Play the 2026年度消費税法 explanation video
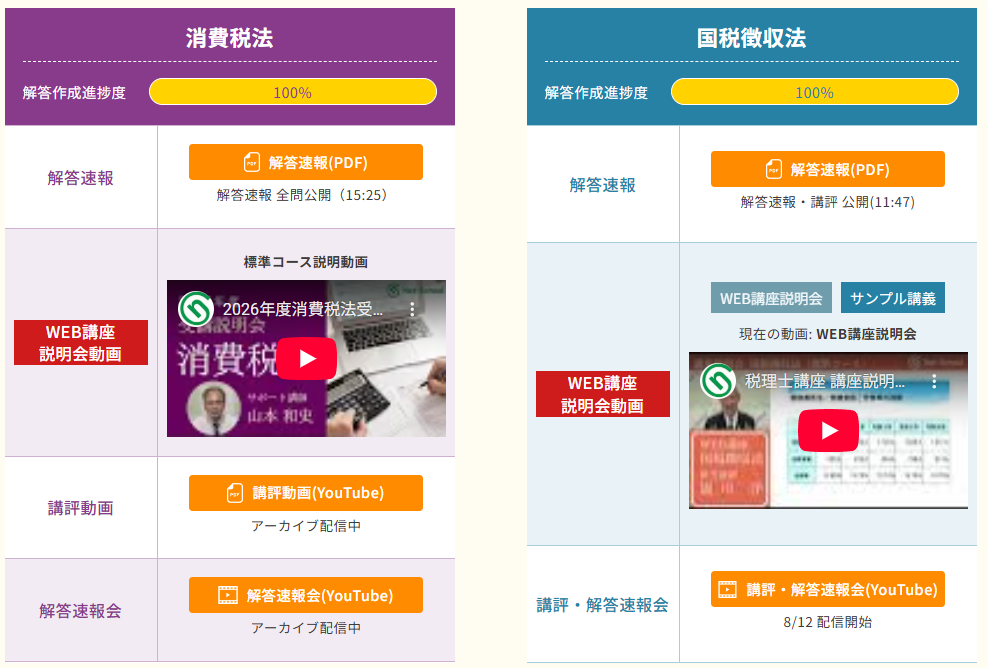 coord(306,359)
